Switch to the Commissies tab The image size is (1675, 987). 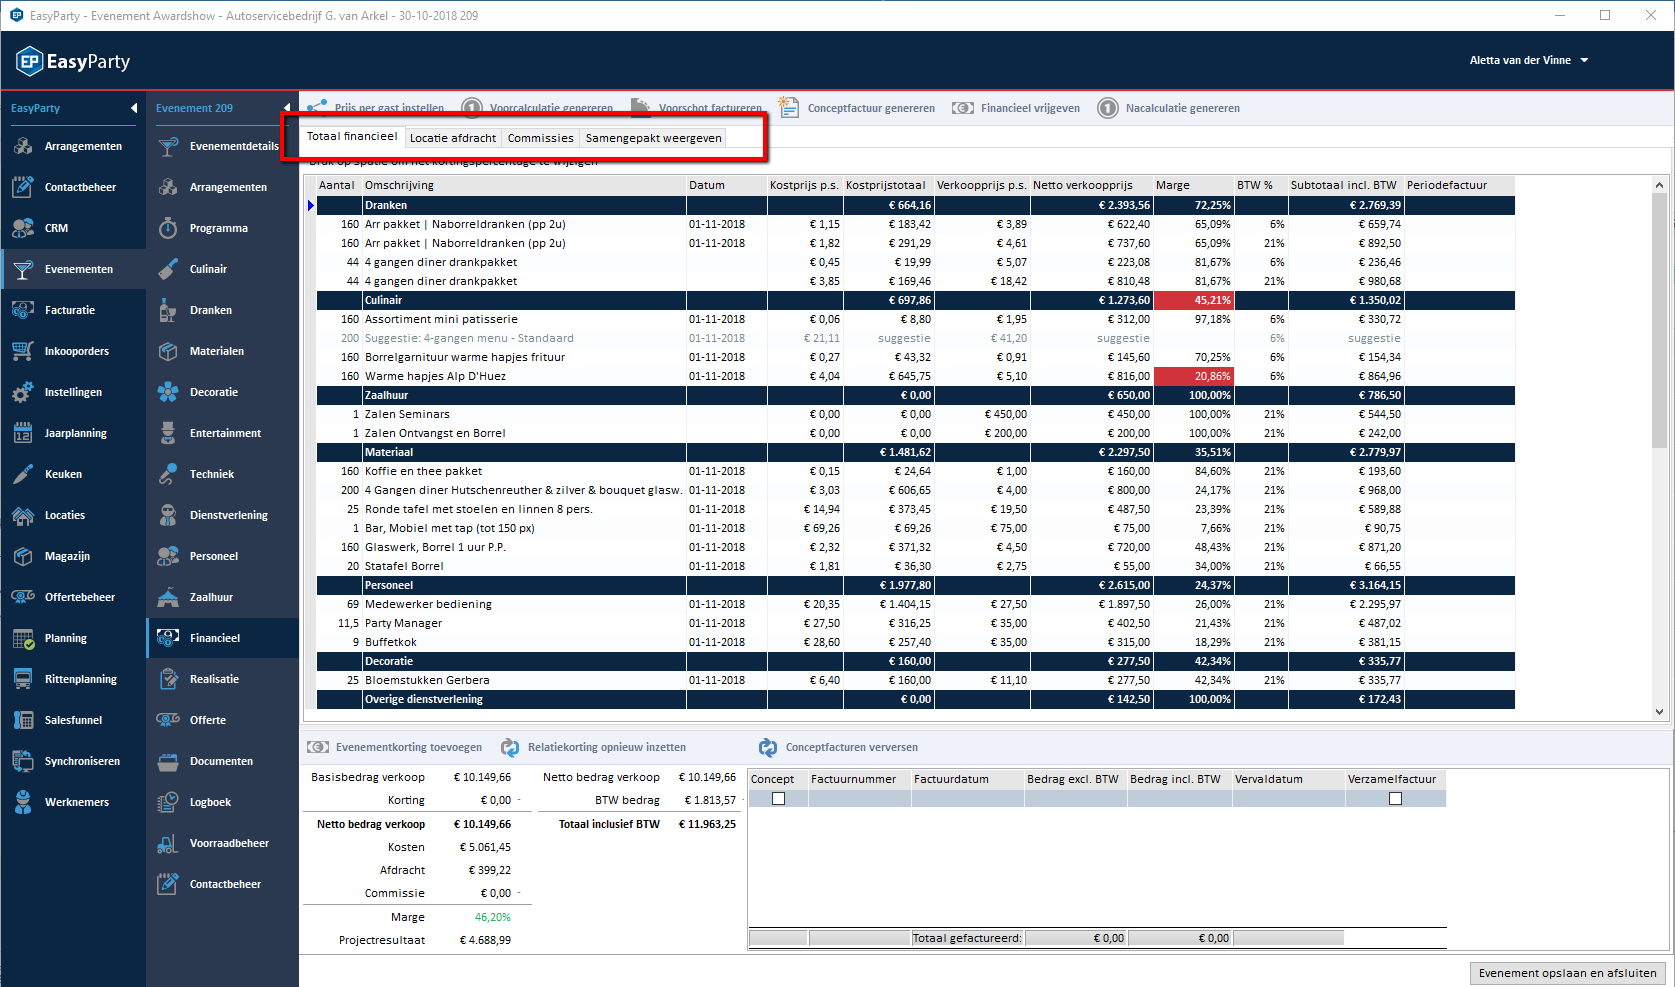[x=541, y=138]
